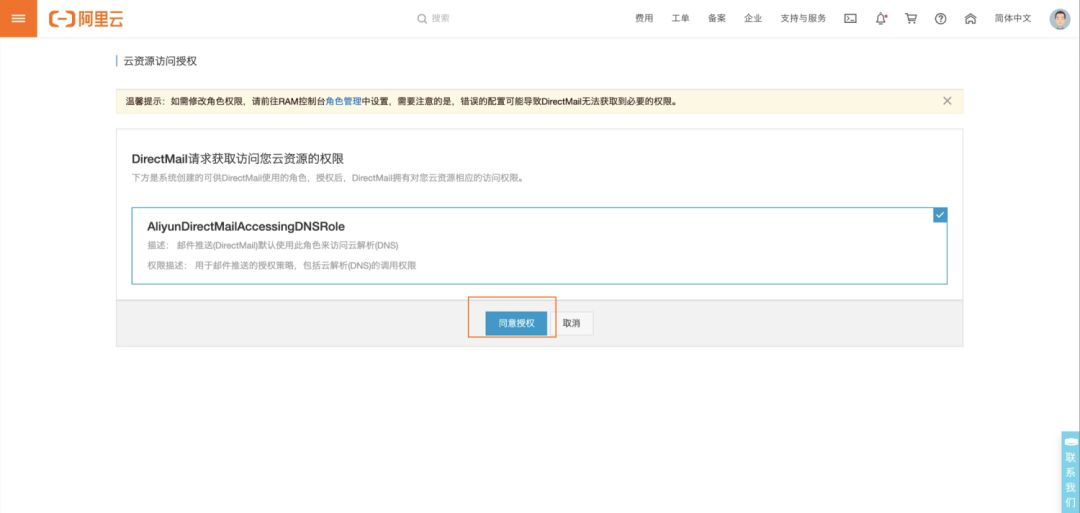Open the 企业 menu

[753, 19]
